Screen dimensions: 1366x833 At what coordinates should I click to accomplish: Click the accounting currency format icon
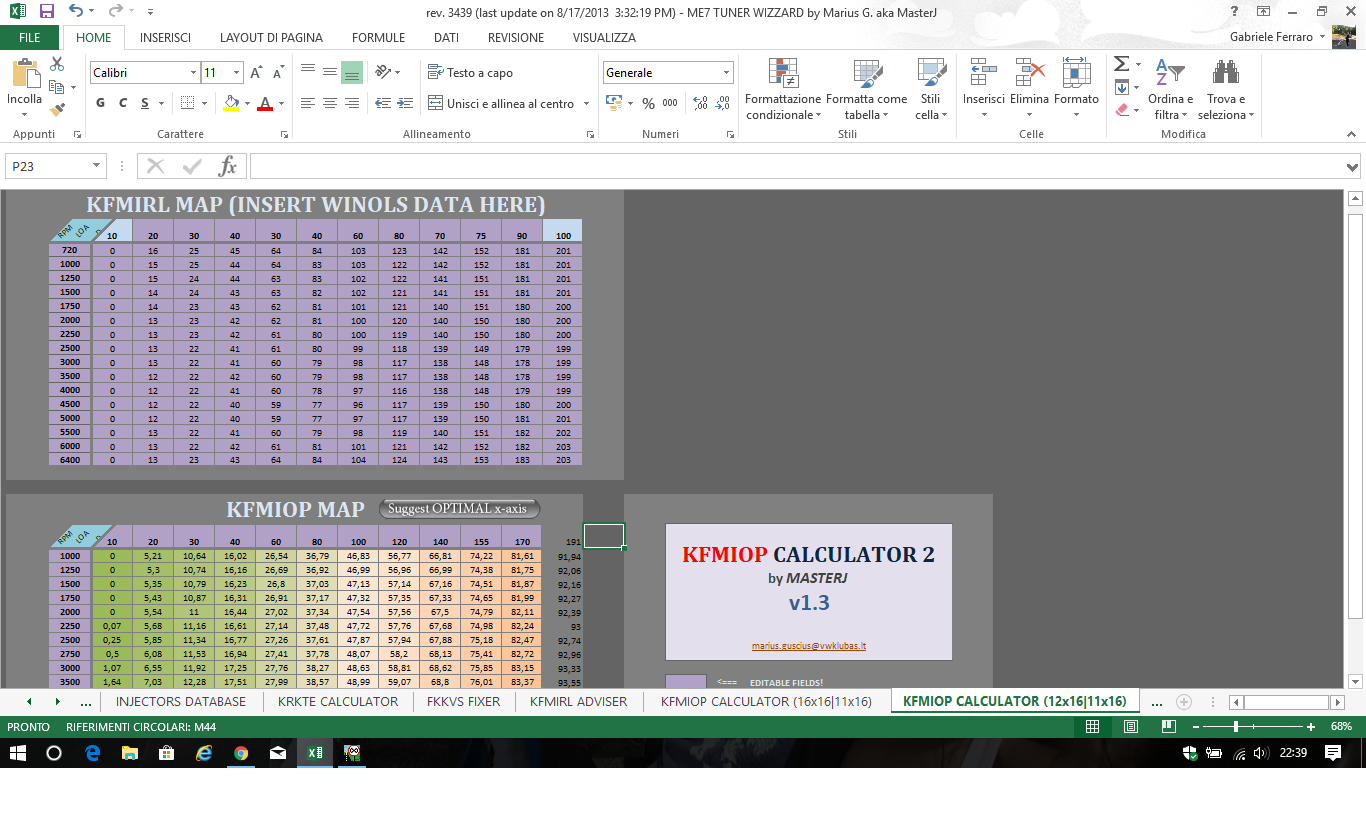tap(613, 103)
